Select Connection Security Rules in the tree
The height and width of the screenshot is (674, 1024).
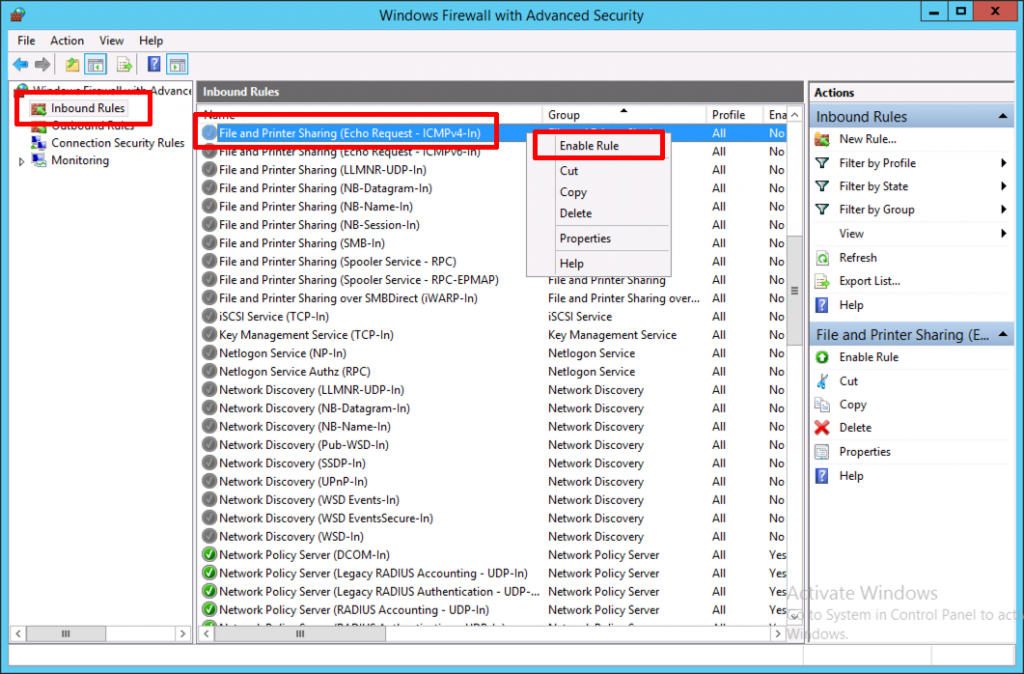(116, 143)
